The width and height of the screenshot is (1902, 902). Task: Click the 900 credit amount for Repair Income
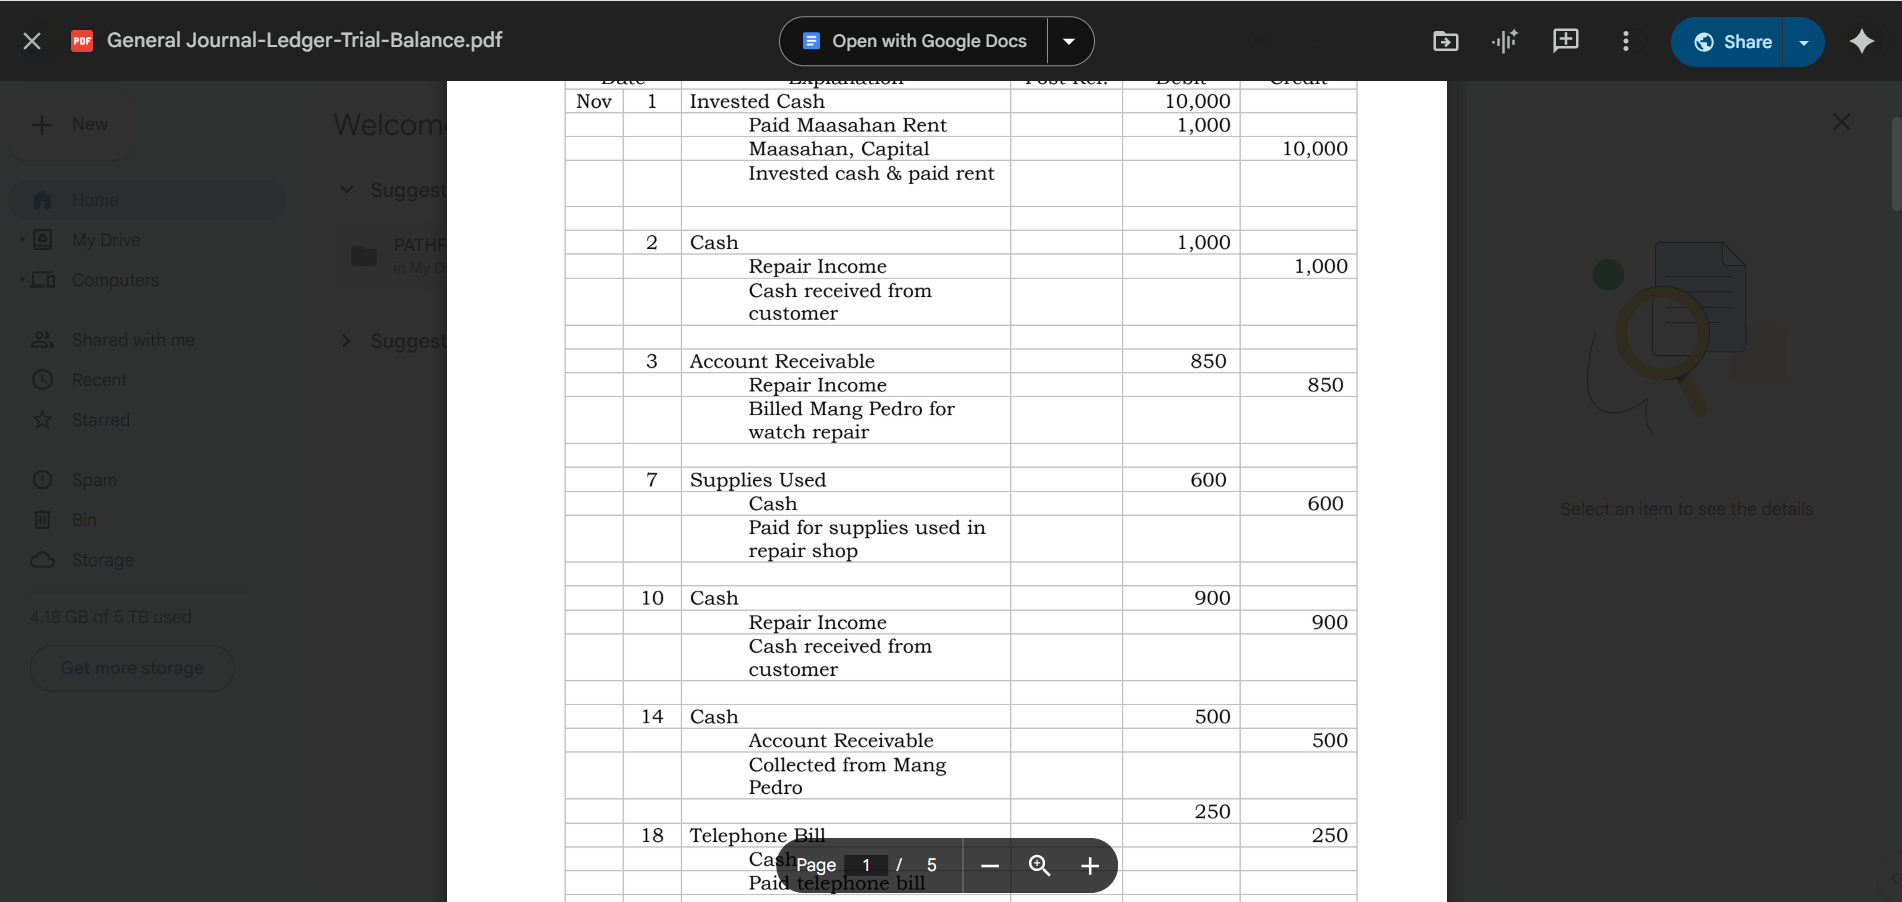pos(1330,622)
